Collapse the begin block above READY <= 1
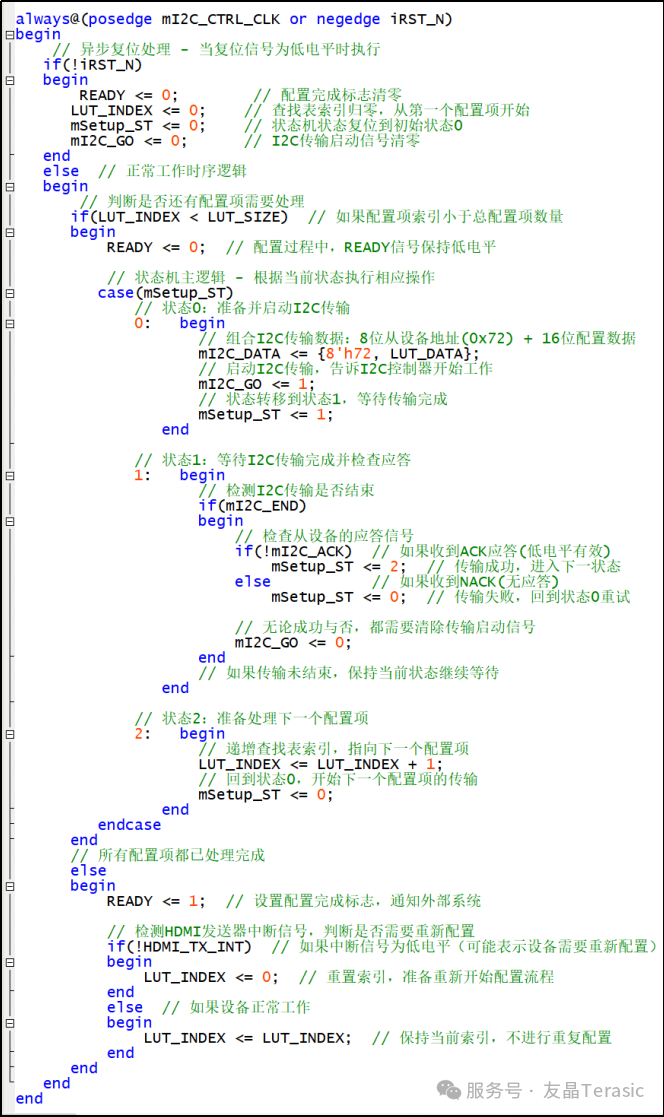 10,886
